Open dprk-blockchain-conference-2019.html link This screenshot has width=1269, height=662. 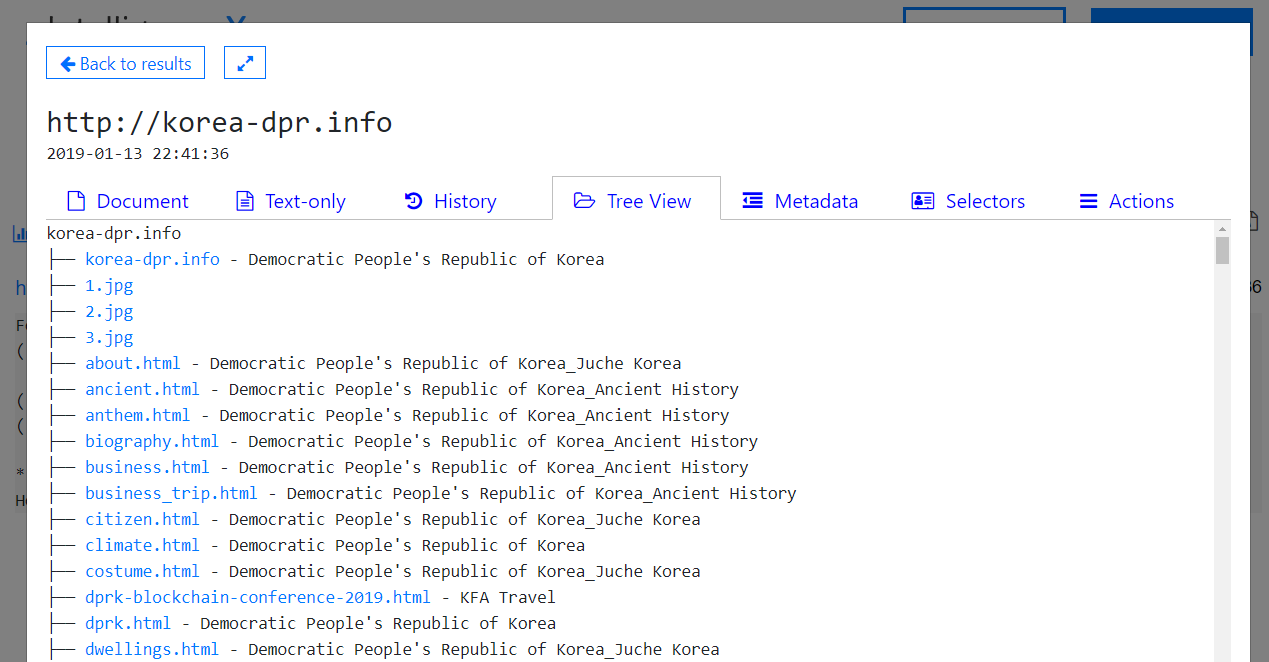point(257,597)
